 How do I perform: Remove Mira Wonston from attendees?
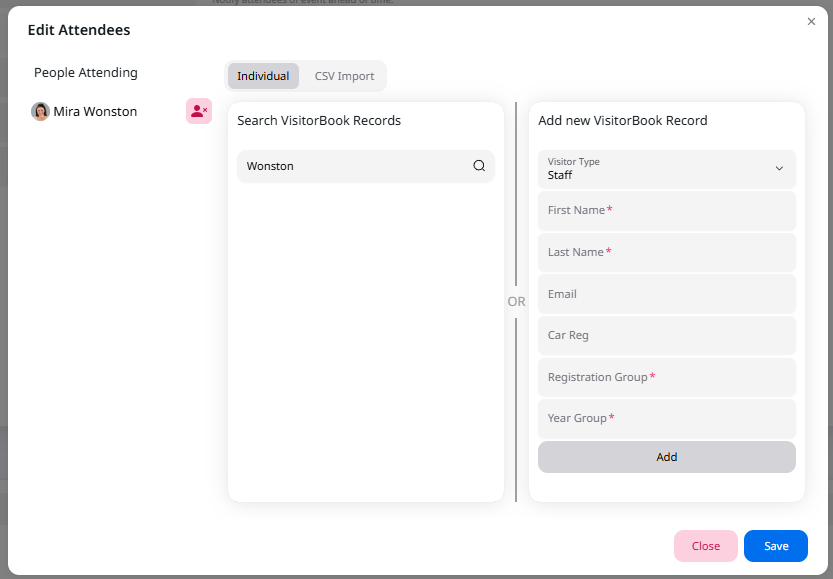tap(199, 112)
